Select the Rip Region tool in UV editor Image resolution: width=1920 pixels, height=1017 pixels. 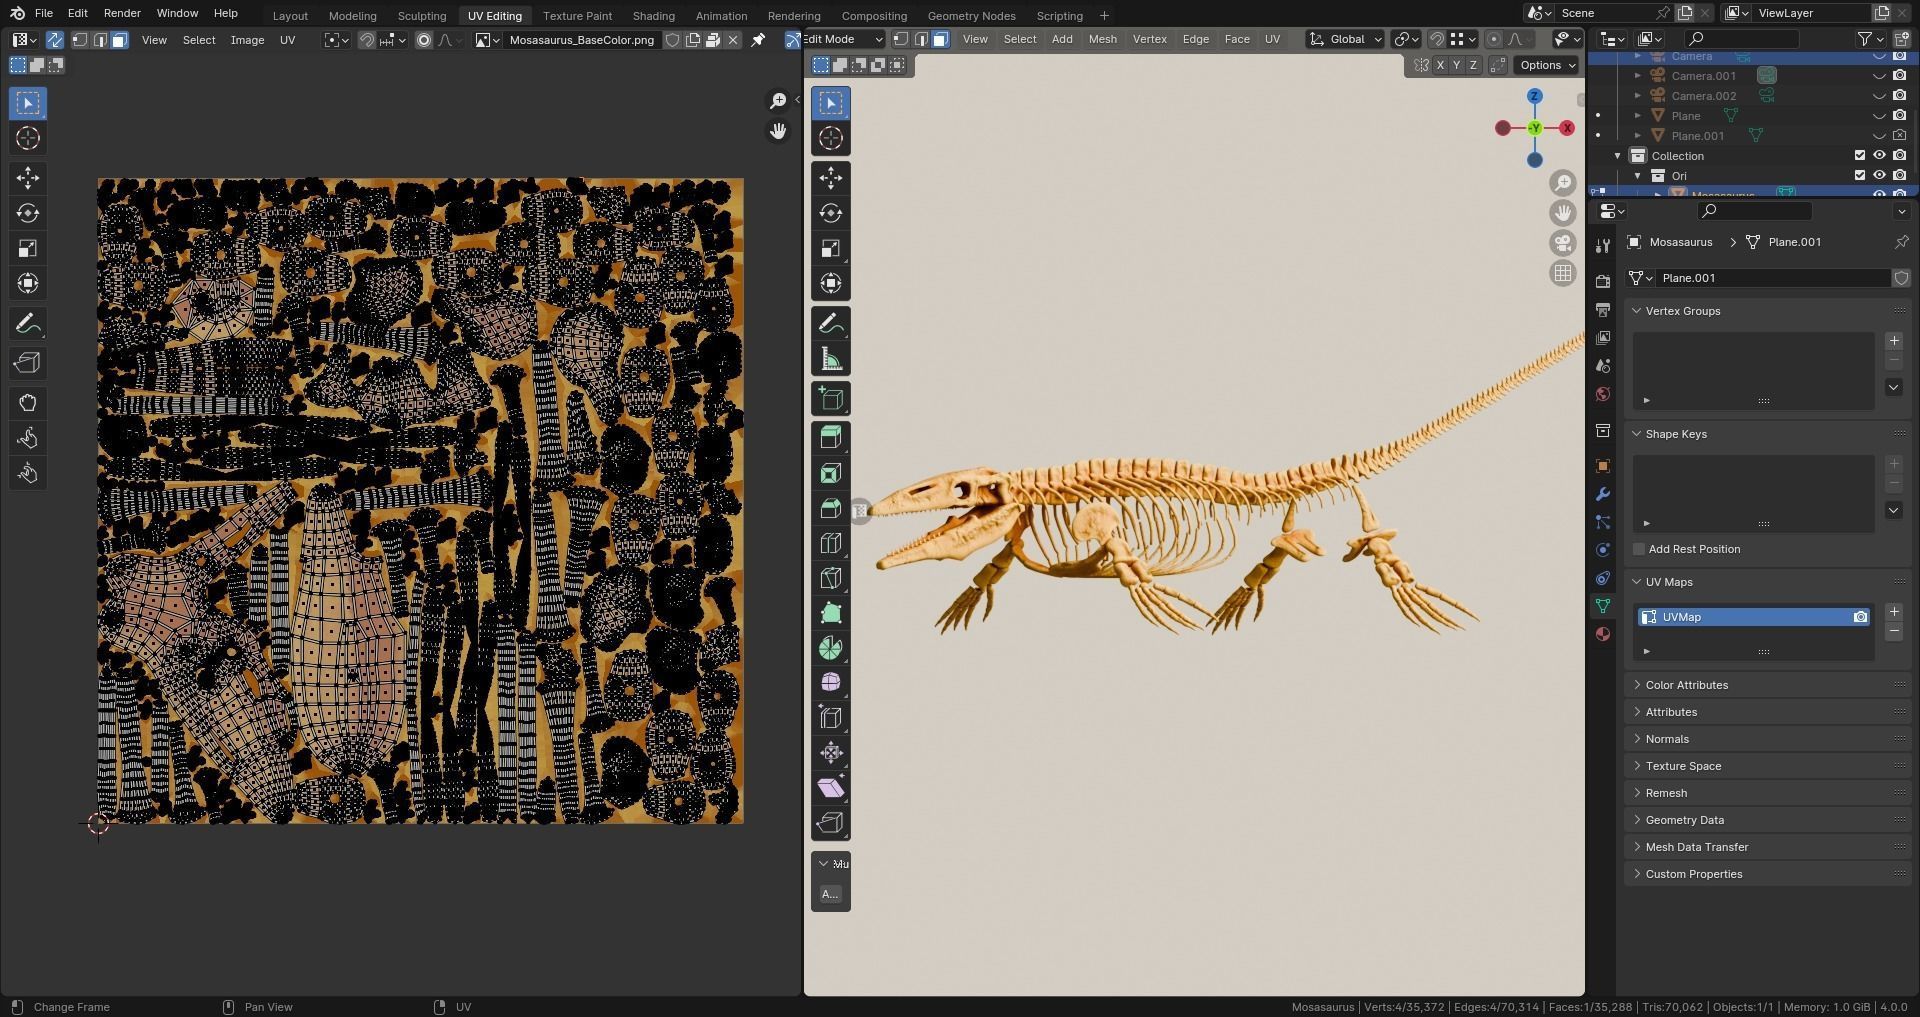coord(28,363)
